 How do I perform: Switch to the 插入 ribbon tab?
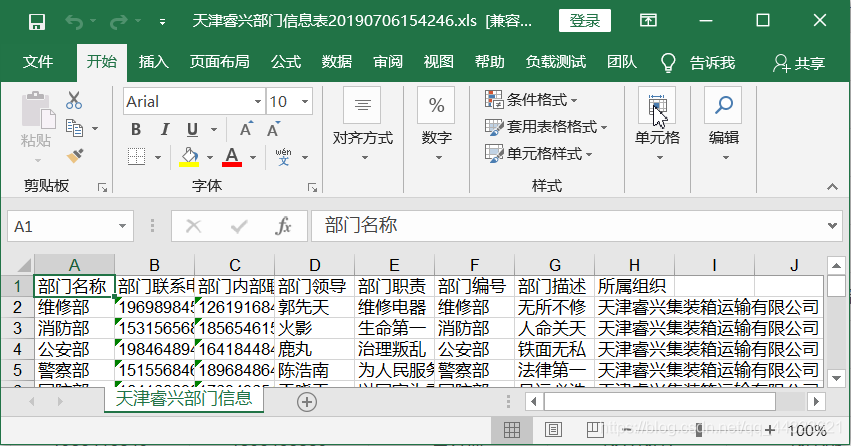point(154,62)
